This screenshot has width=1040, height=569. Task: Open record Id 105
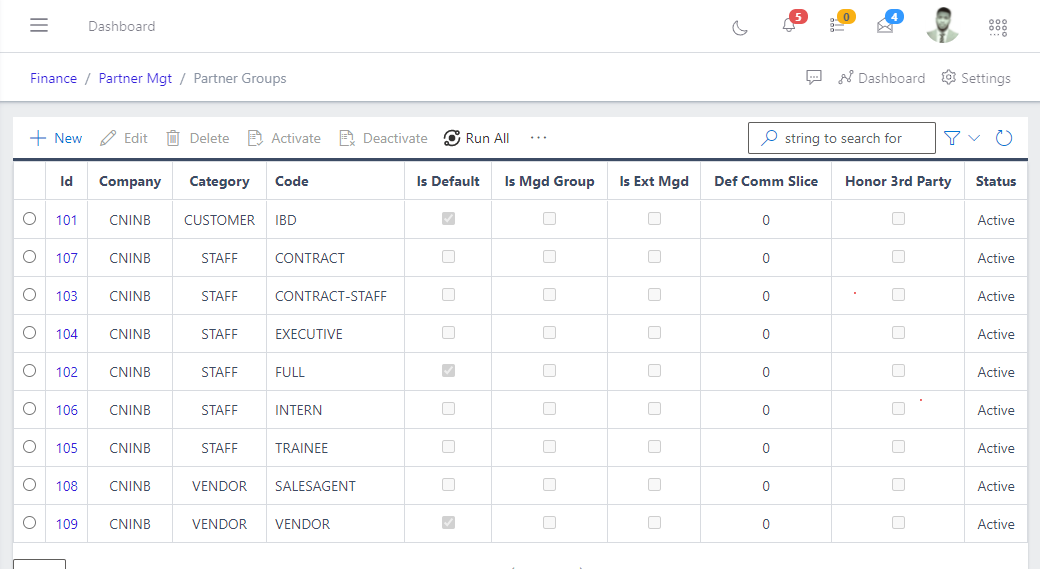66,448
